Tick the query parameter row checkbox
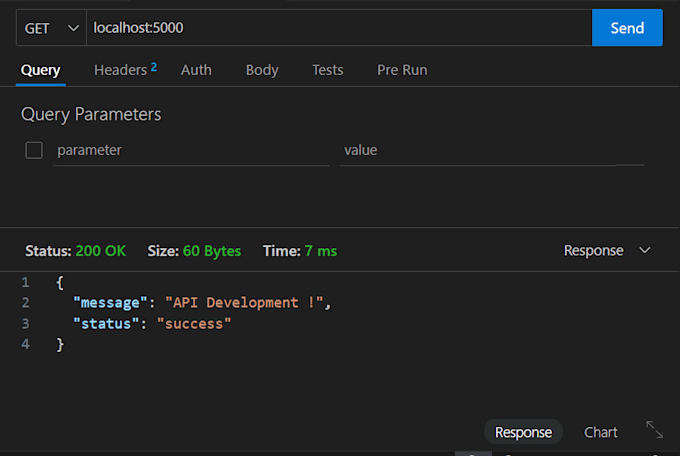Image resolution: width=680 pixels, height=456 pixels. click(34, 151)
